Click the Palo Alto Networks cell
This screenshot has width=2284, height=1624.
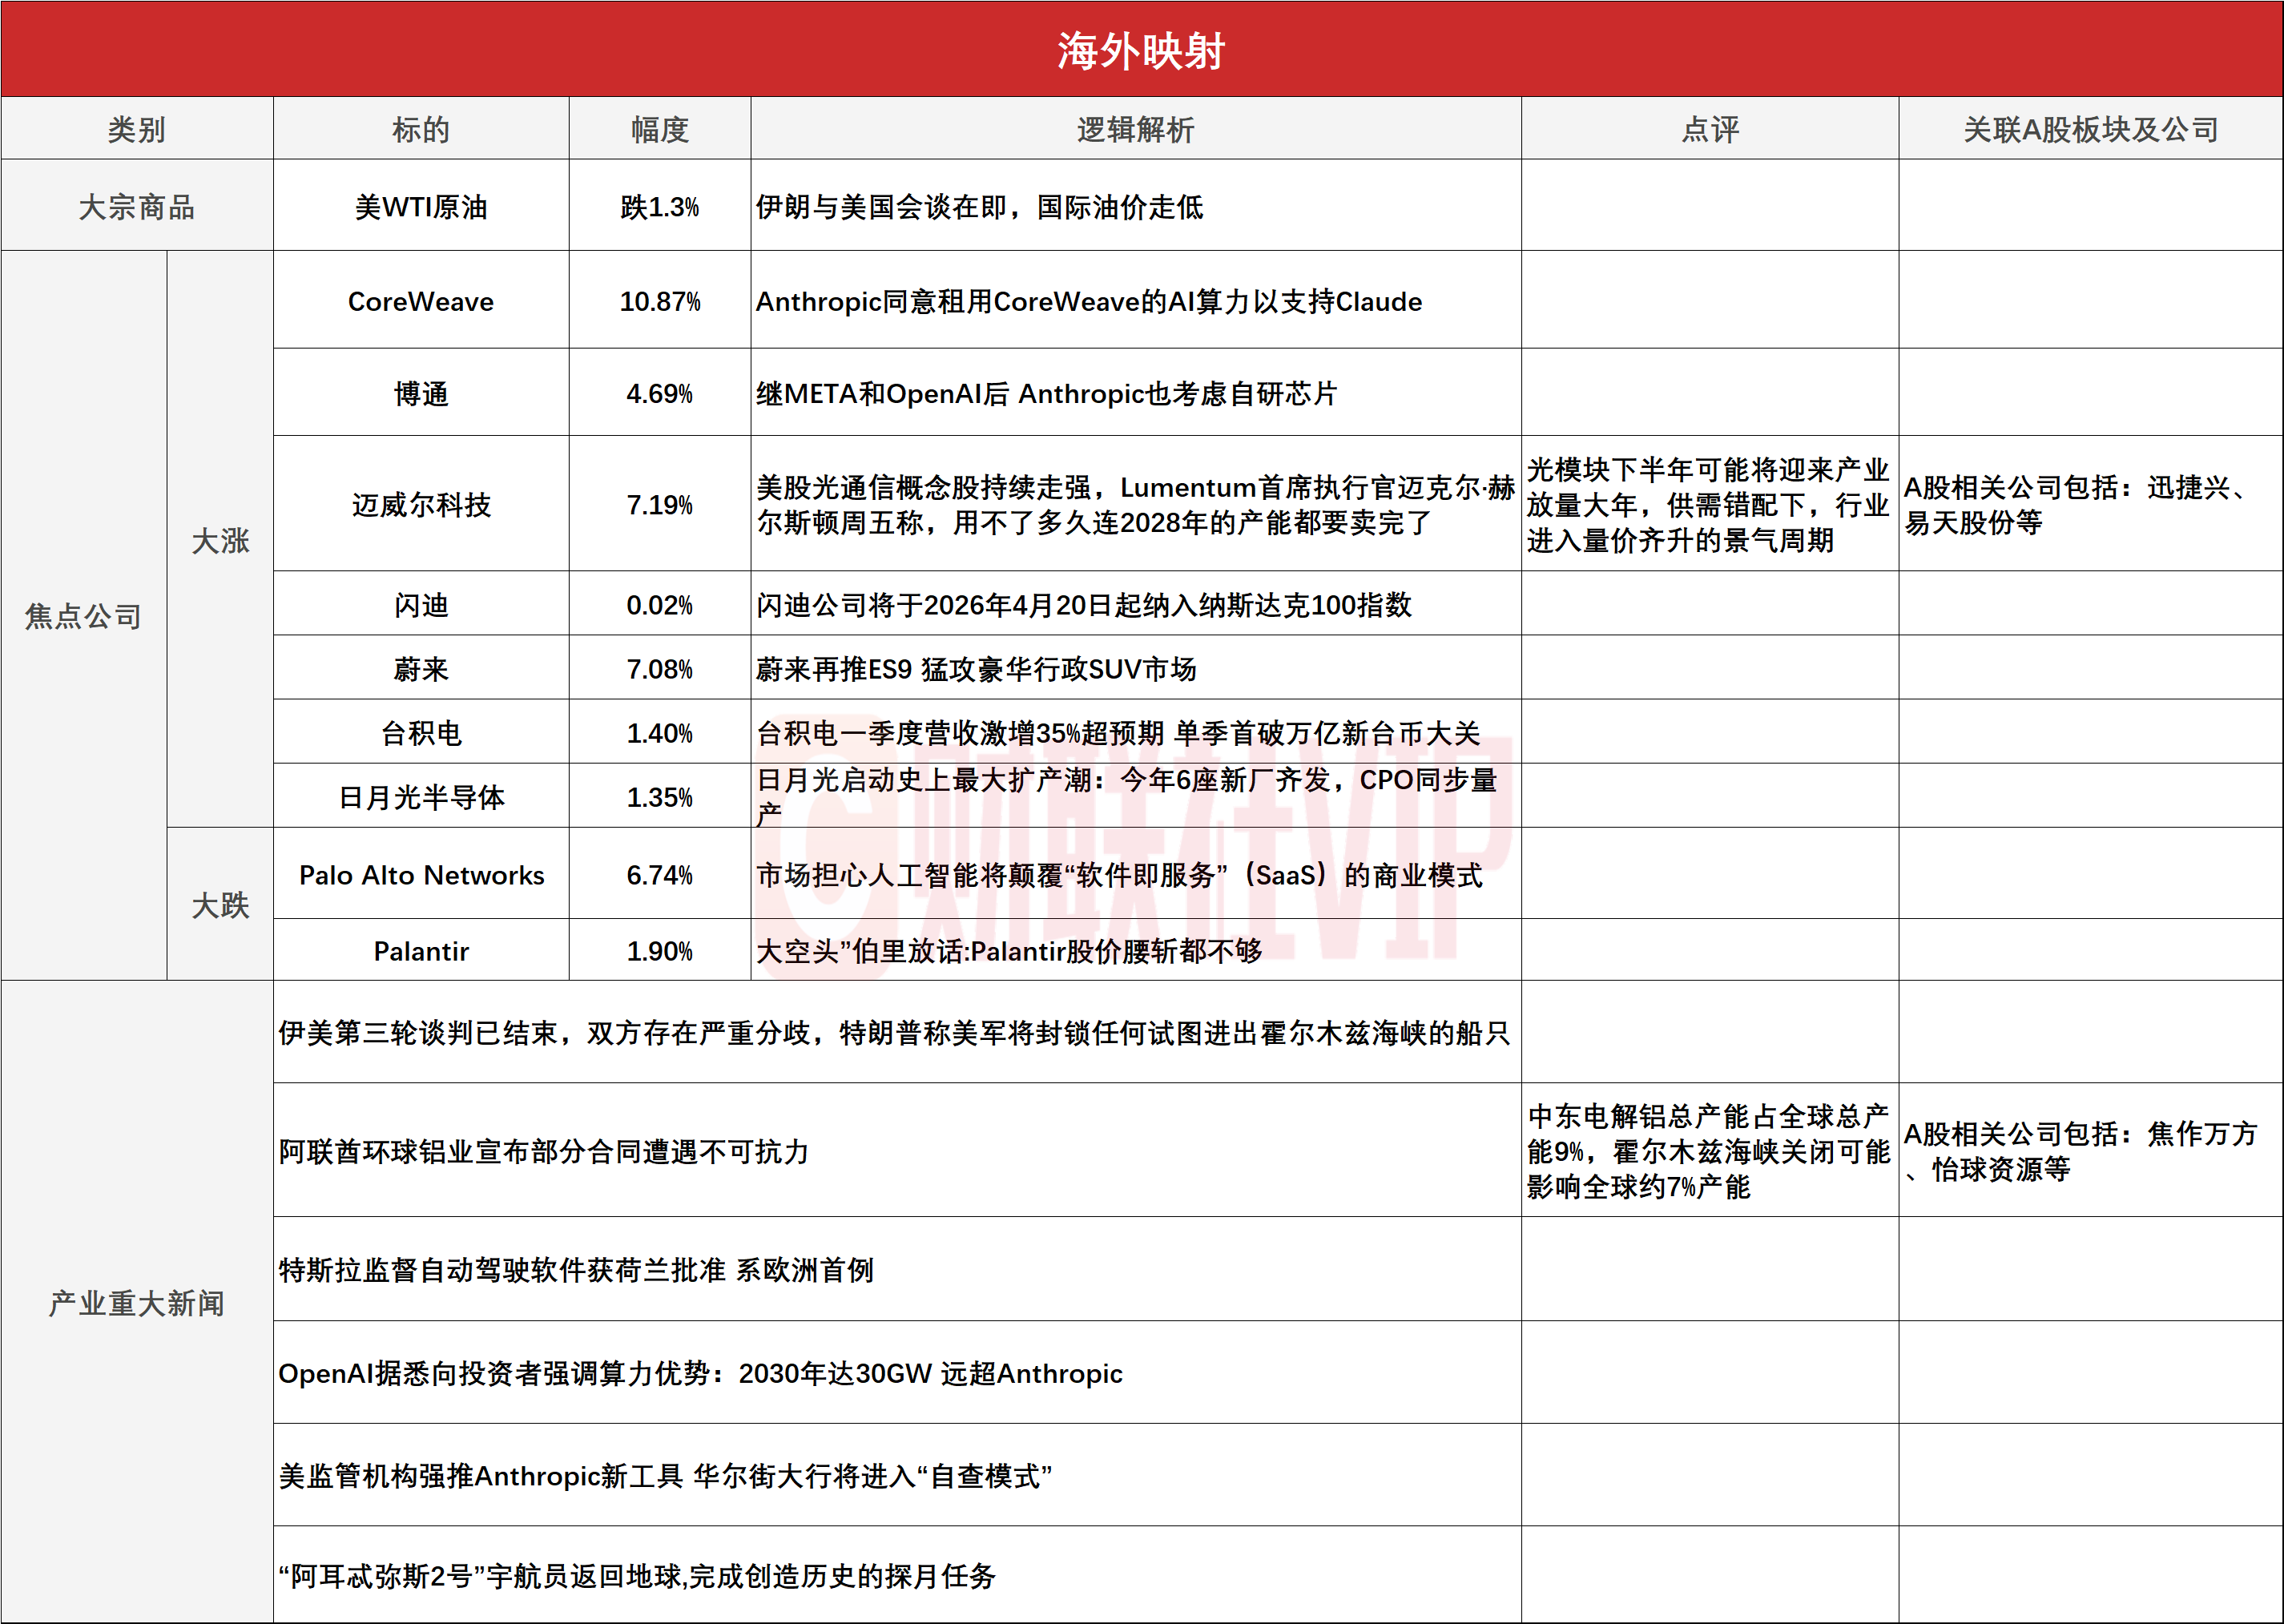pos(421,875)
